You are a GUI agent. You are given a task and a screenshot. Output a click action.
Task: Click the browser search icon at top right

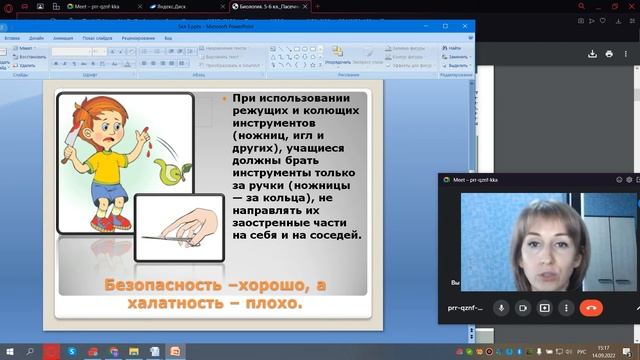click(x=581, y=6)
